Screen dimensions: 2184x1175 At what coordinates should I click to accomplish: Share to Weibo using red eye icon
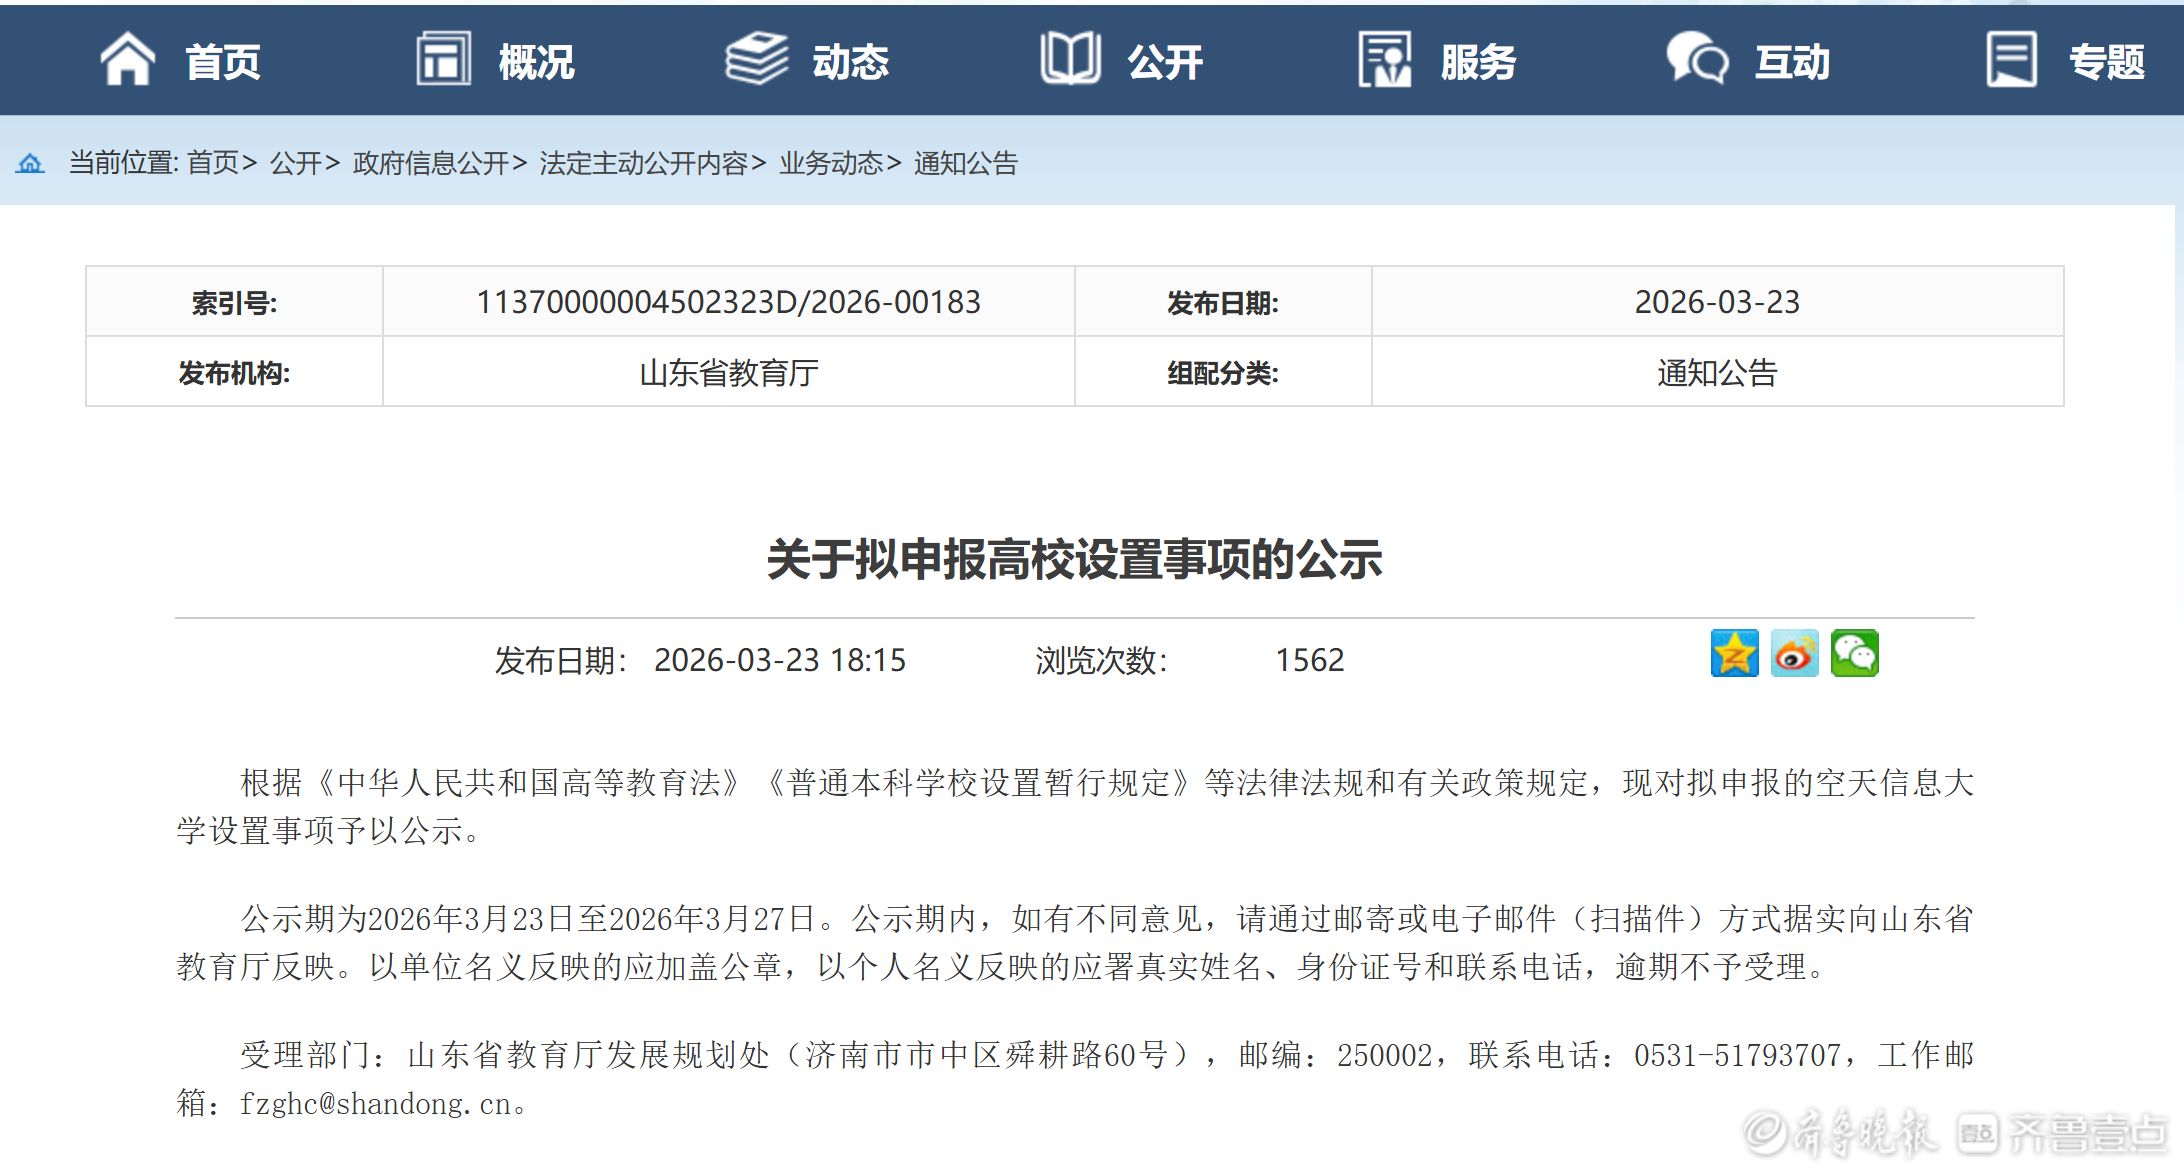click(1794, 654)
